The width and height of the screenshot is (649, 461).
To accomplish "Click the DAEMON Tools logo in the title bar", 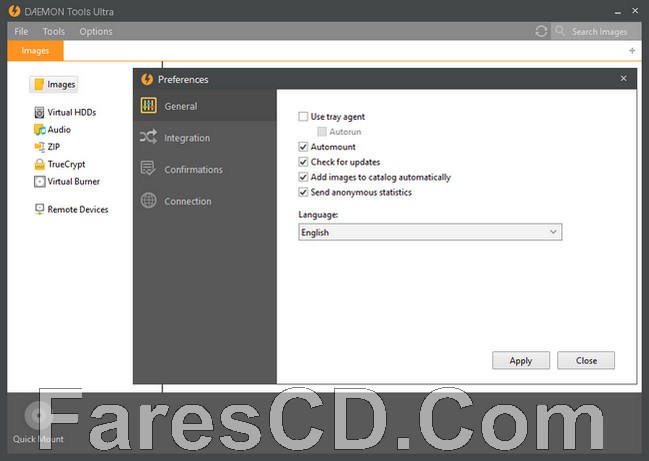I will coord(14,11).
